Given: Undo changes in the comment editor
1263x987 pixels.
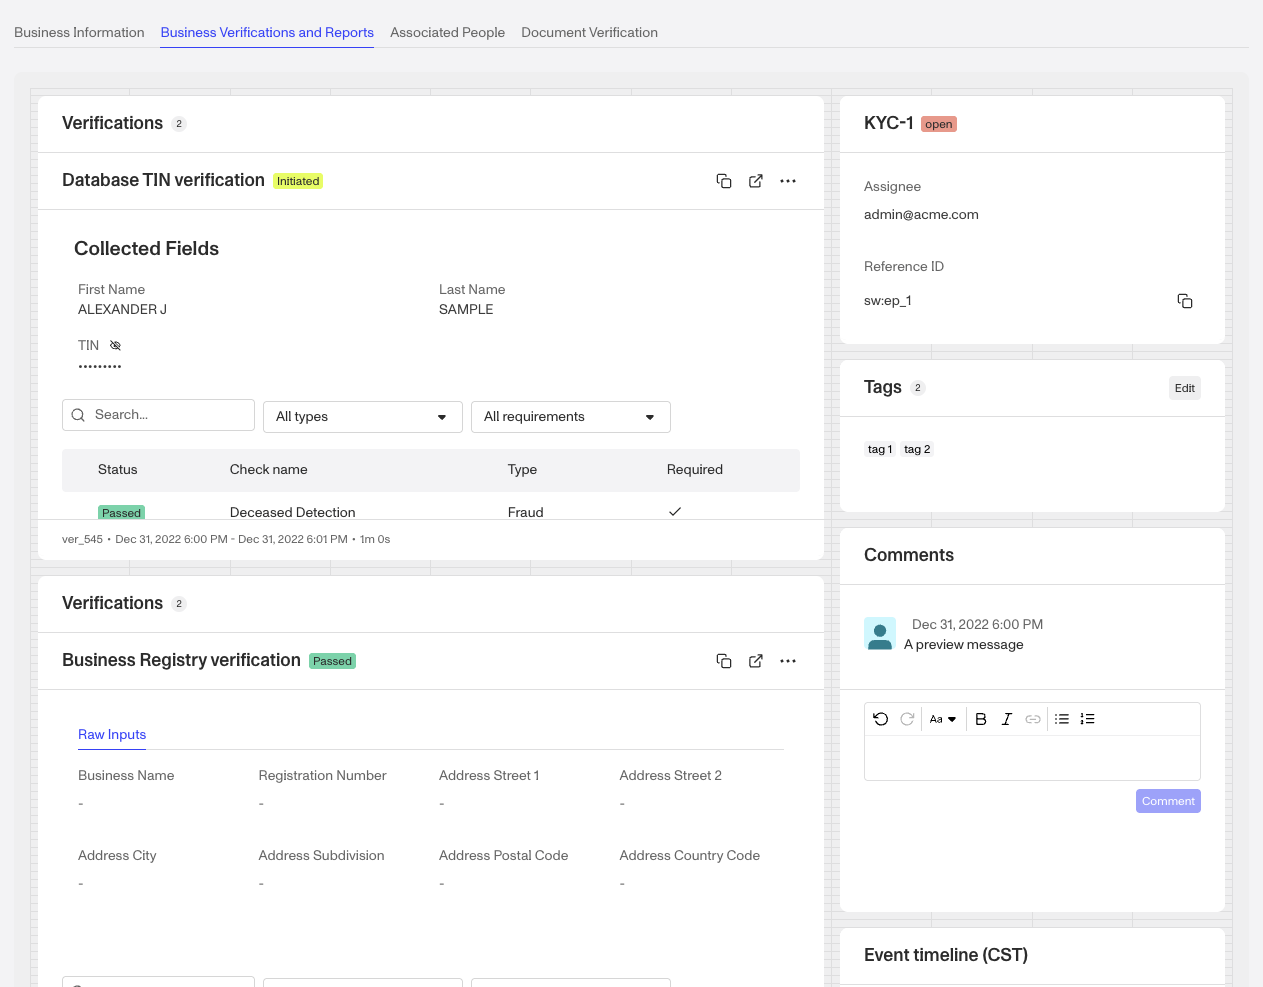Looking at the screenshot, I should [880, 718].
